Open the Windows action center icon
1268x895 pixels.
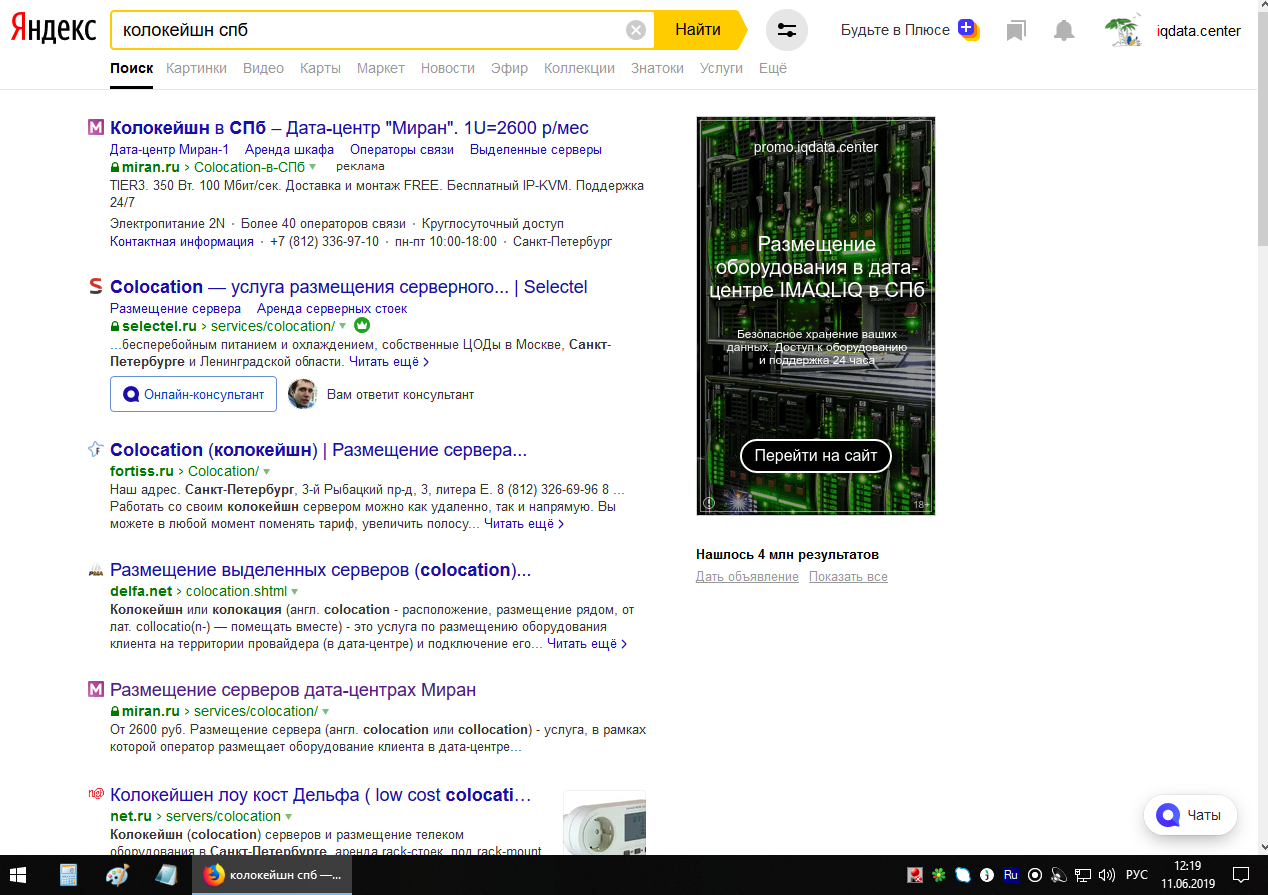(x=1239, y=875)
